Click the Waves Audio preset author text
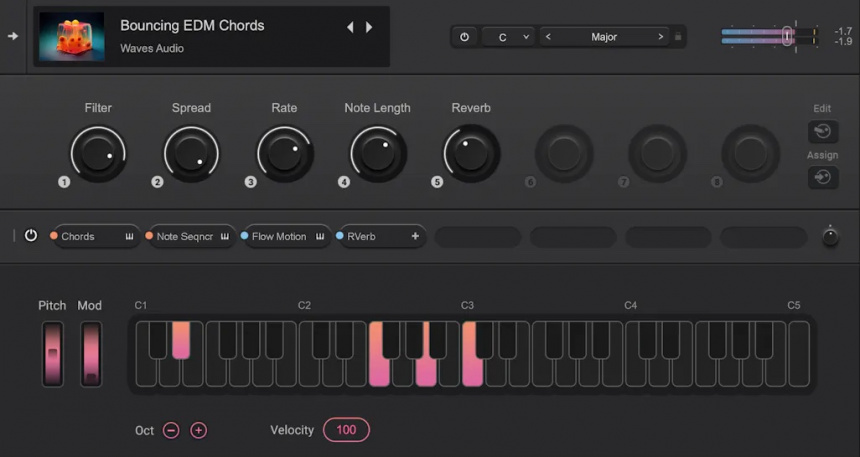860x457 pixels. tap(152, 48)
